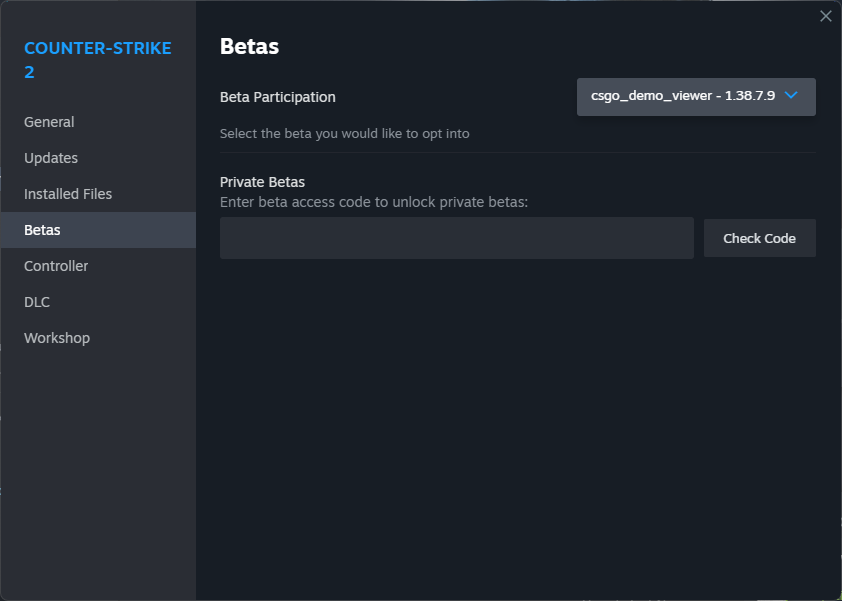Click the blue chevron in the beta dropdown
Viewport: 842px width, 601px height.
[x=791, y=96]
